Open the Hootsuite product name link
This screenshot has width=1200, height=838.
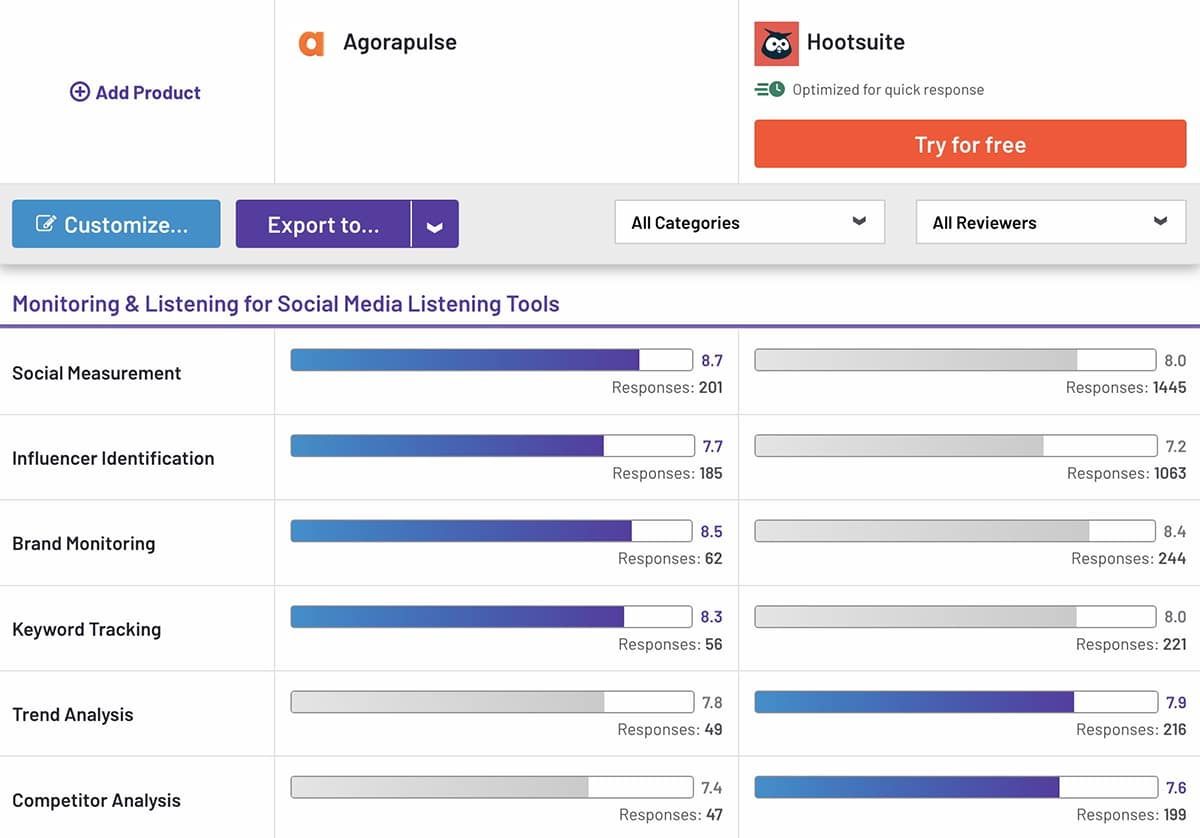click(x=856, y=42)
